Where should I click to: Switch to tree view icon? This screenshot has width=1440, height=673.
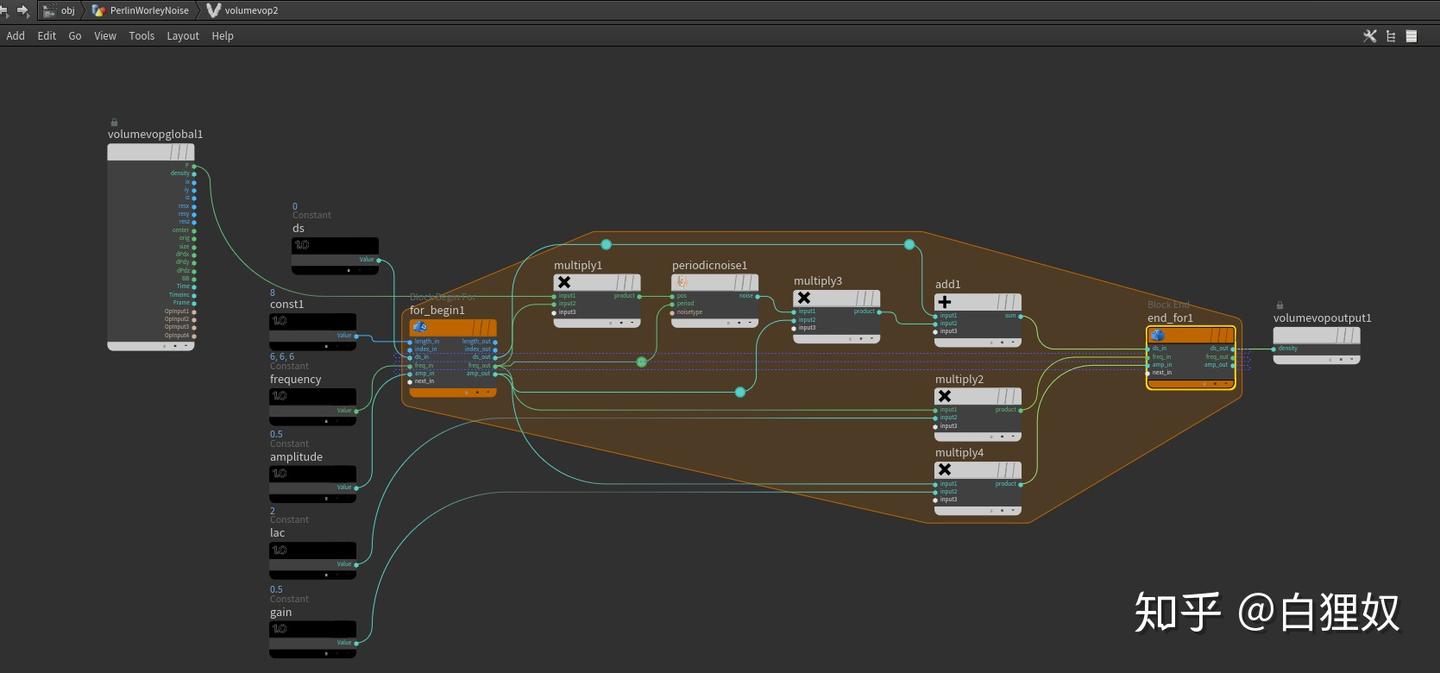[1391, 36]
